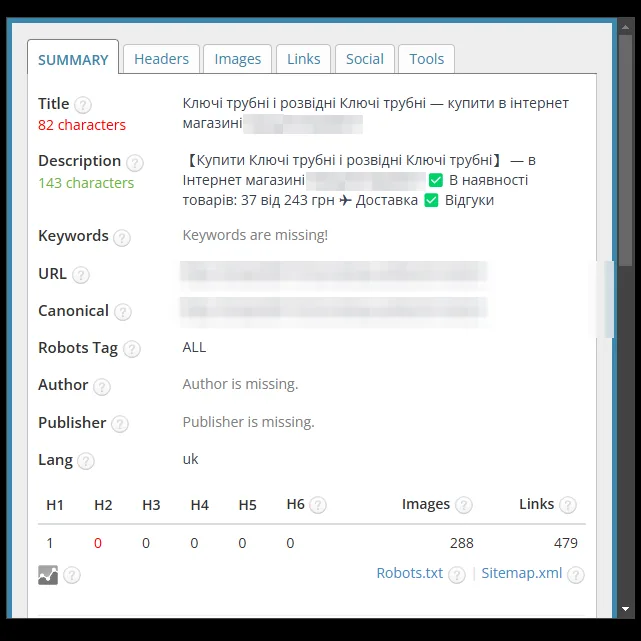Click the H1 count value 1
Screen dimensions: 641x641
(50, 543)
